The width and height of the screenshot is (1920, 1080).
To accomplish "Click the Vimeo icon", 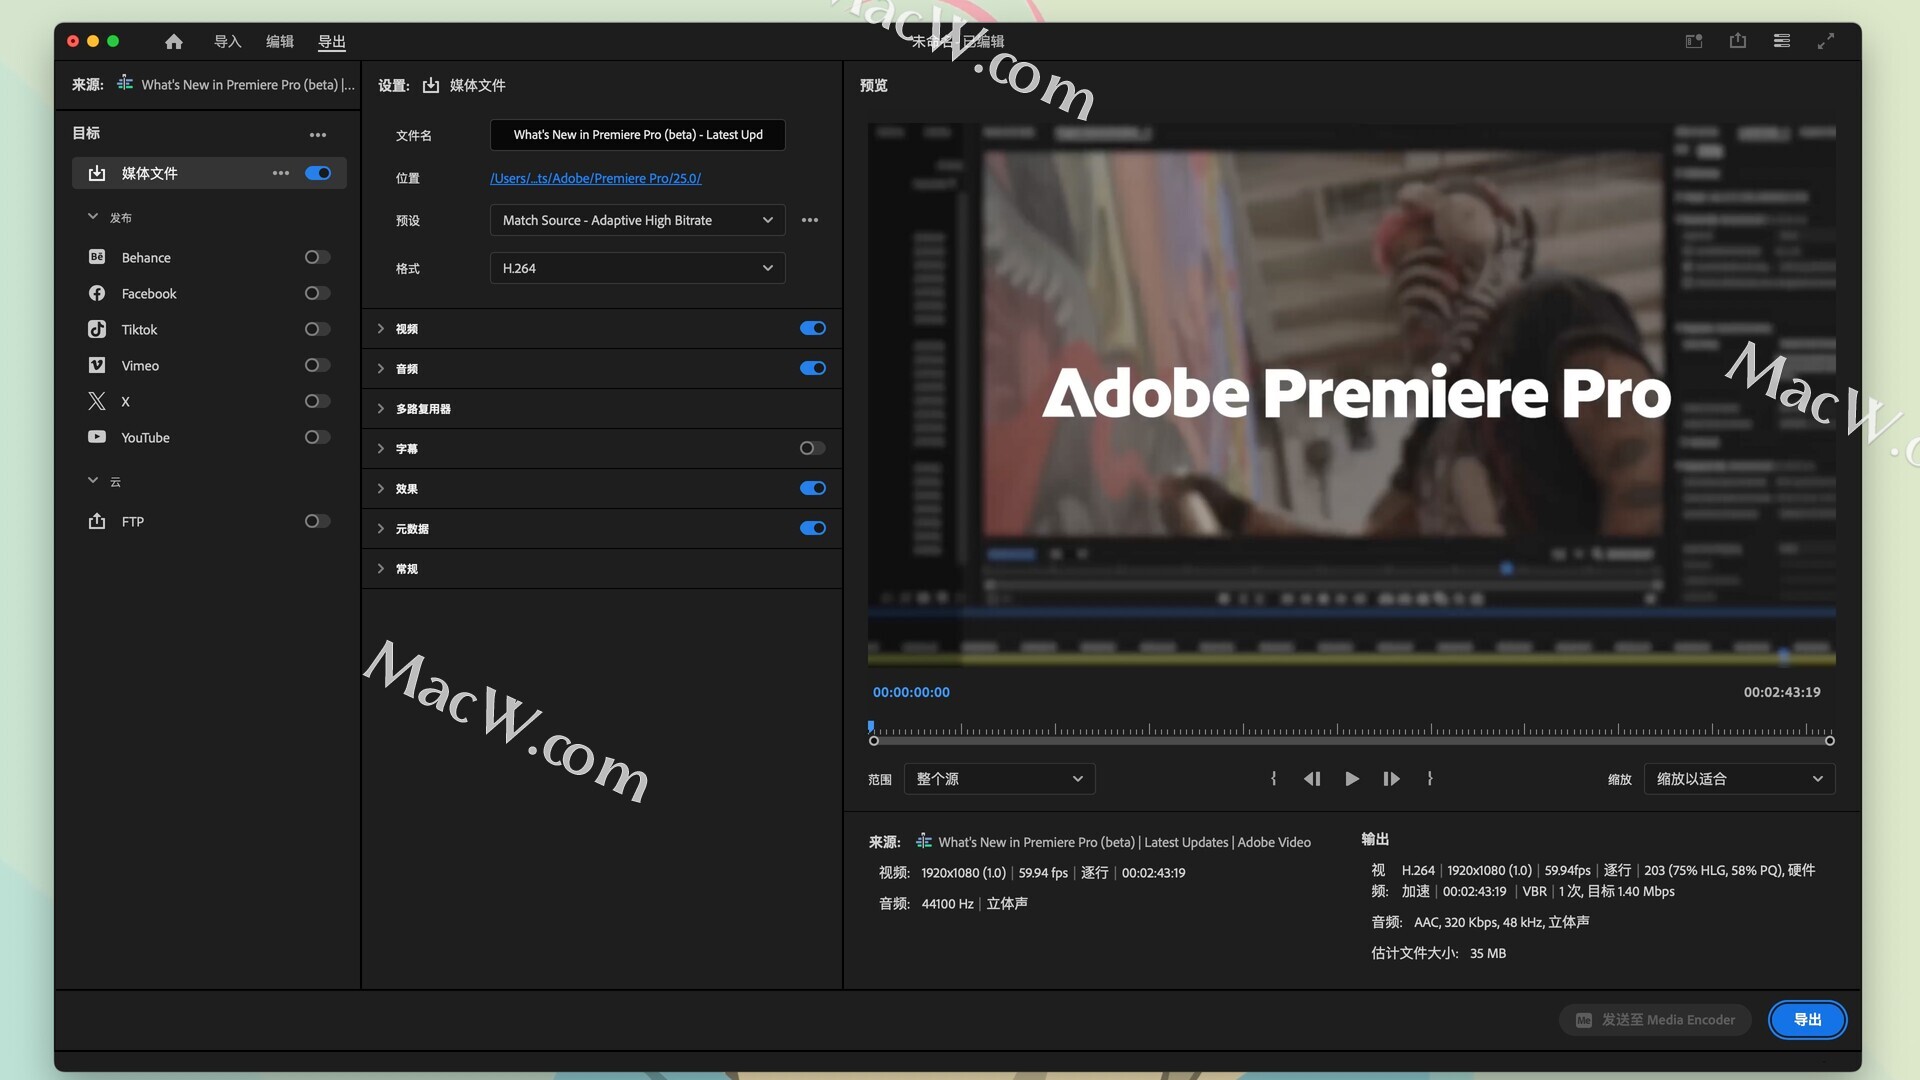I will [x=97, y=365].
